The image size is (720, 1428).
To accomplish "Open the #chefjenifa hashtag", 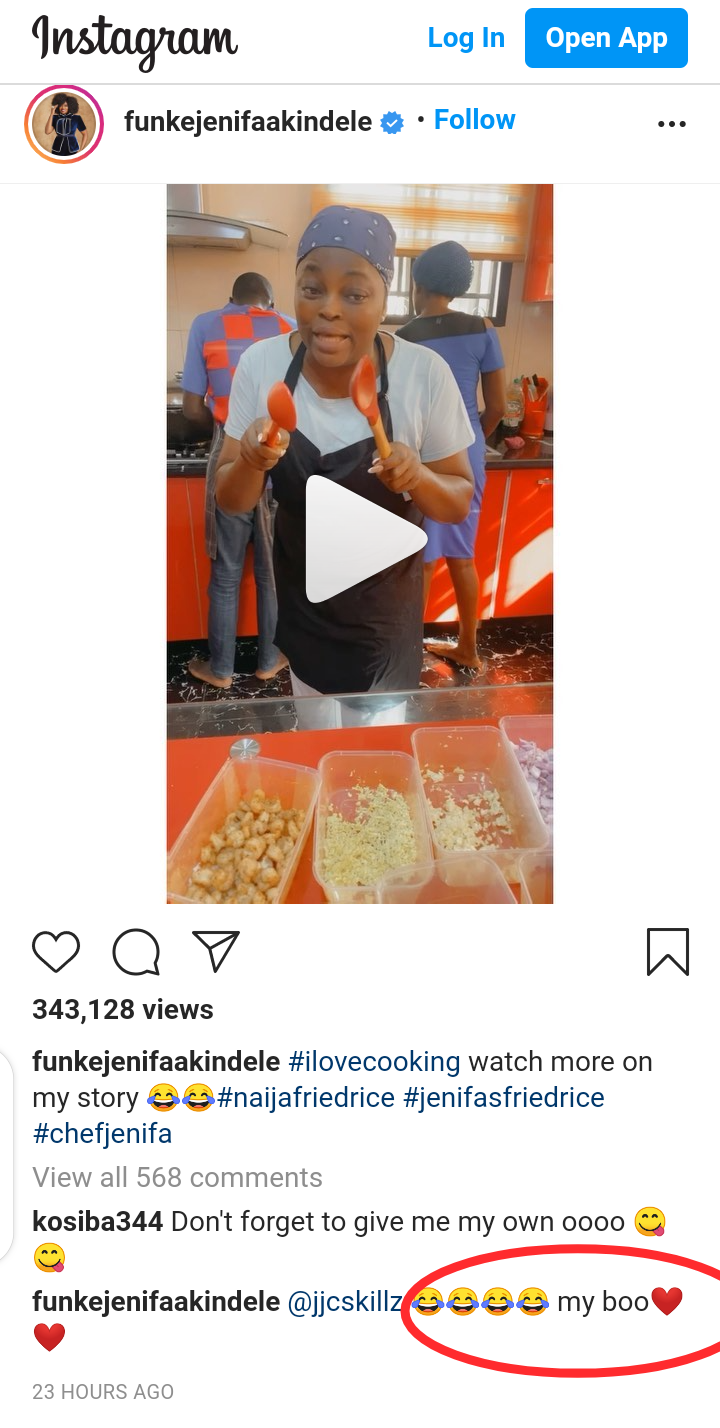I will pyautogui.click(x=102, y=1133).
